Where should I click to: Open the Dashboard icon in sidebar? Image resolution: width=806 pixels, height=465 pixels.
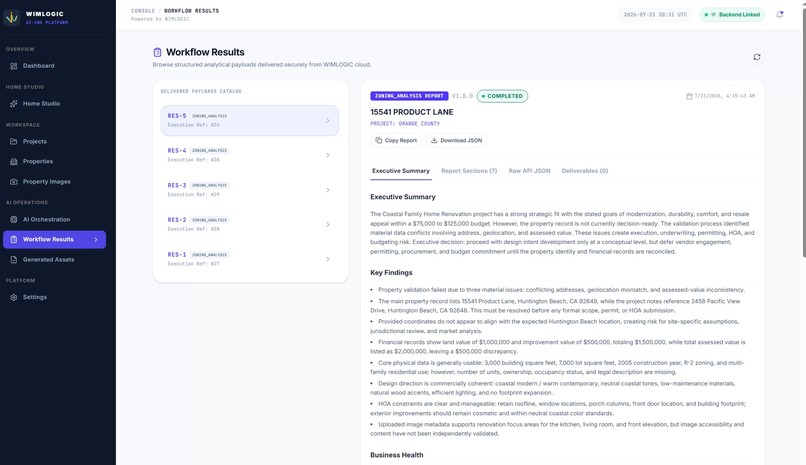(14, 66)
